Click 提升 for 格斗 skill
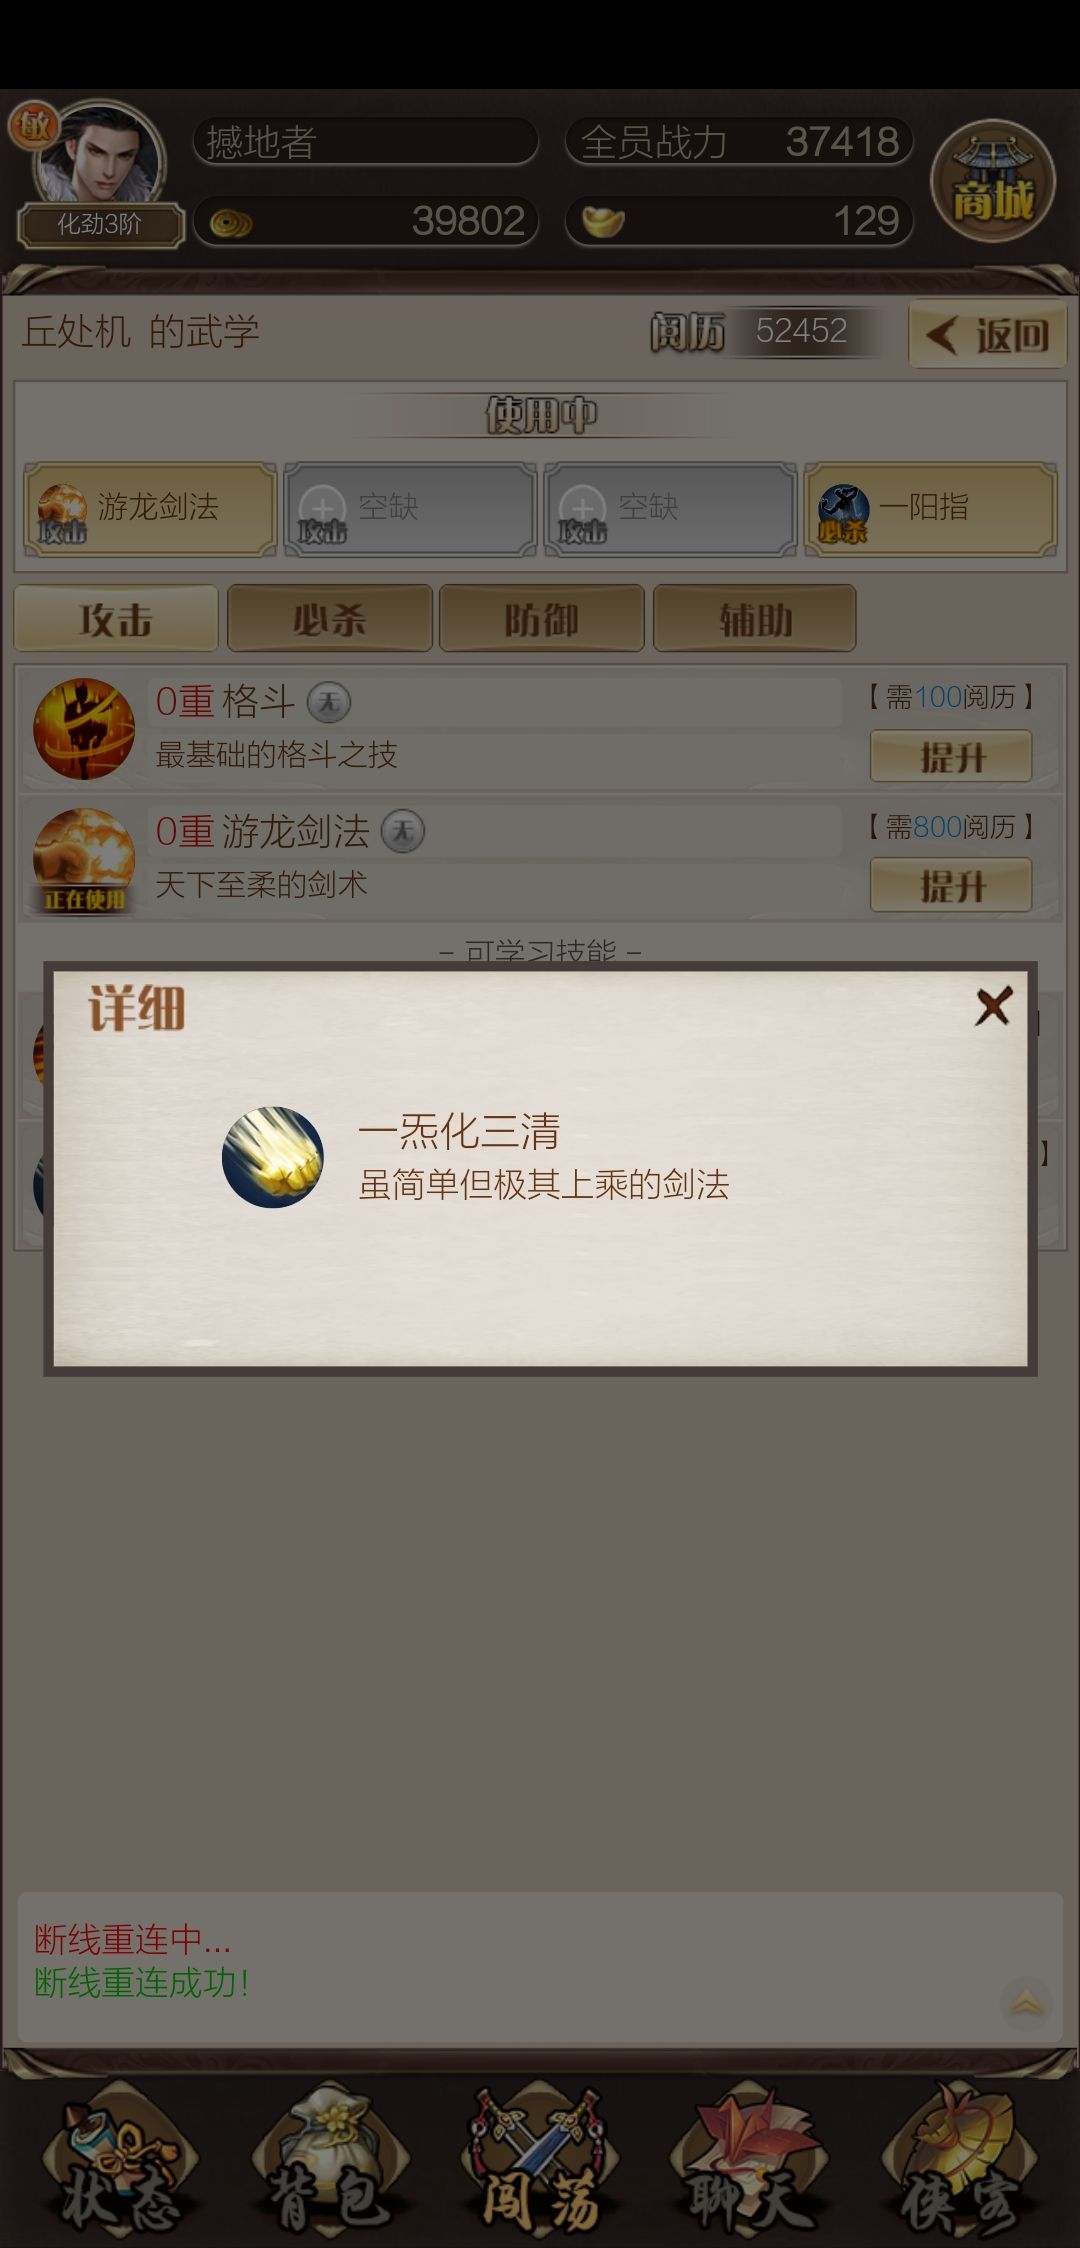 click(951, 756)
